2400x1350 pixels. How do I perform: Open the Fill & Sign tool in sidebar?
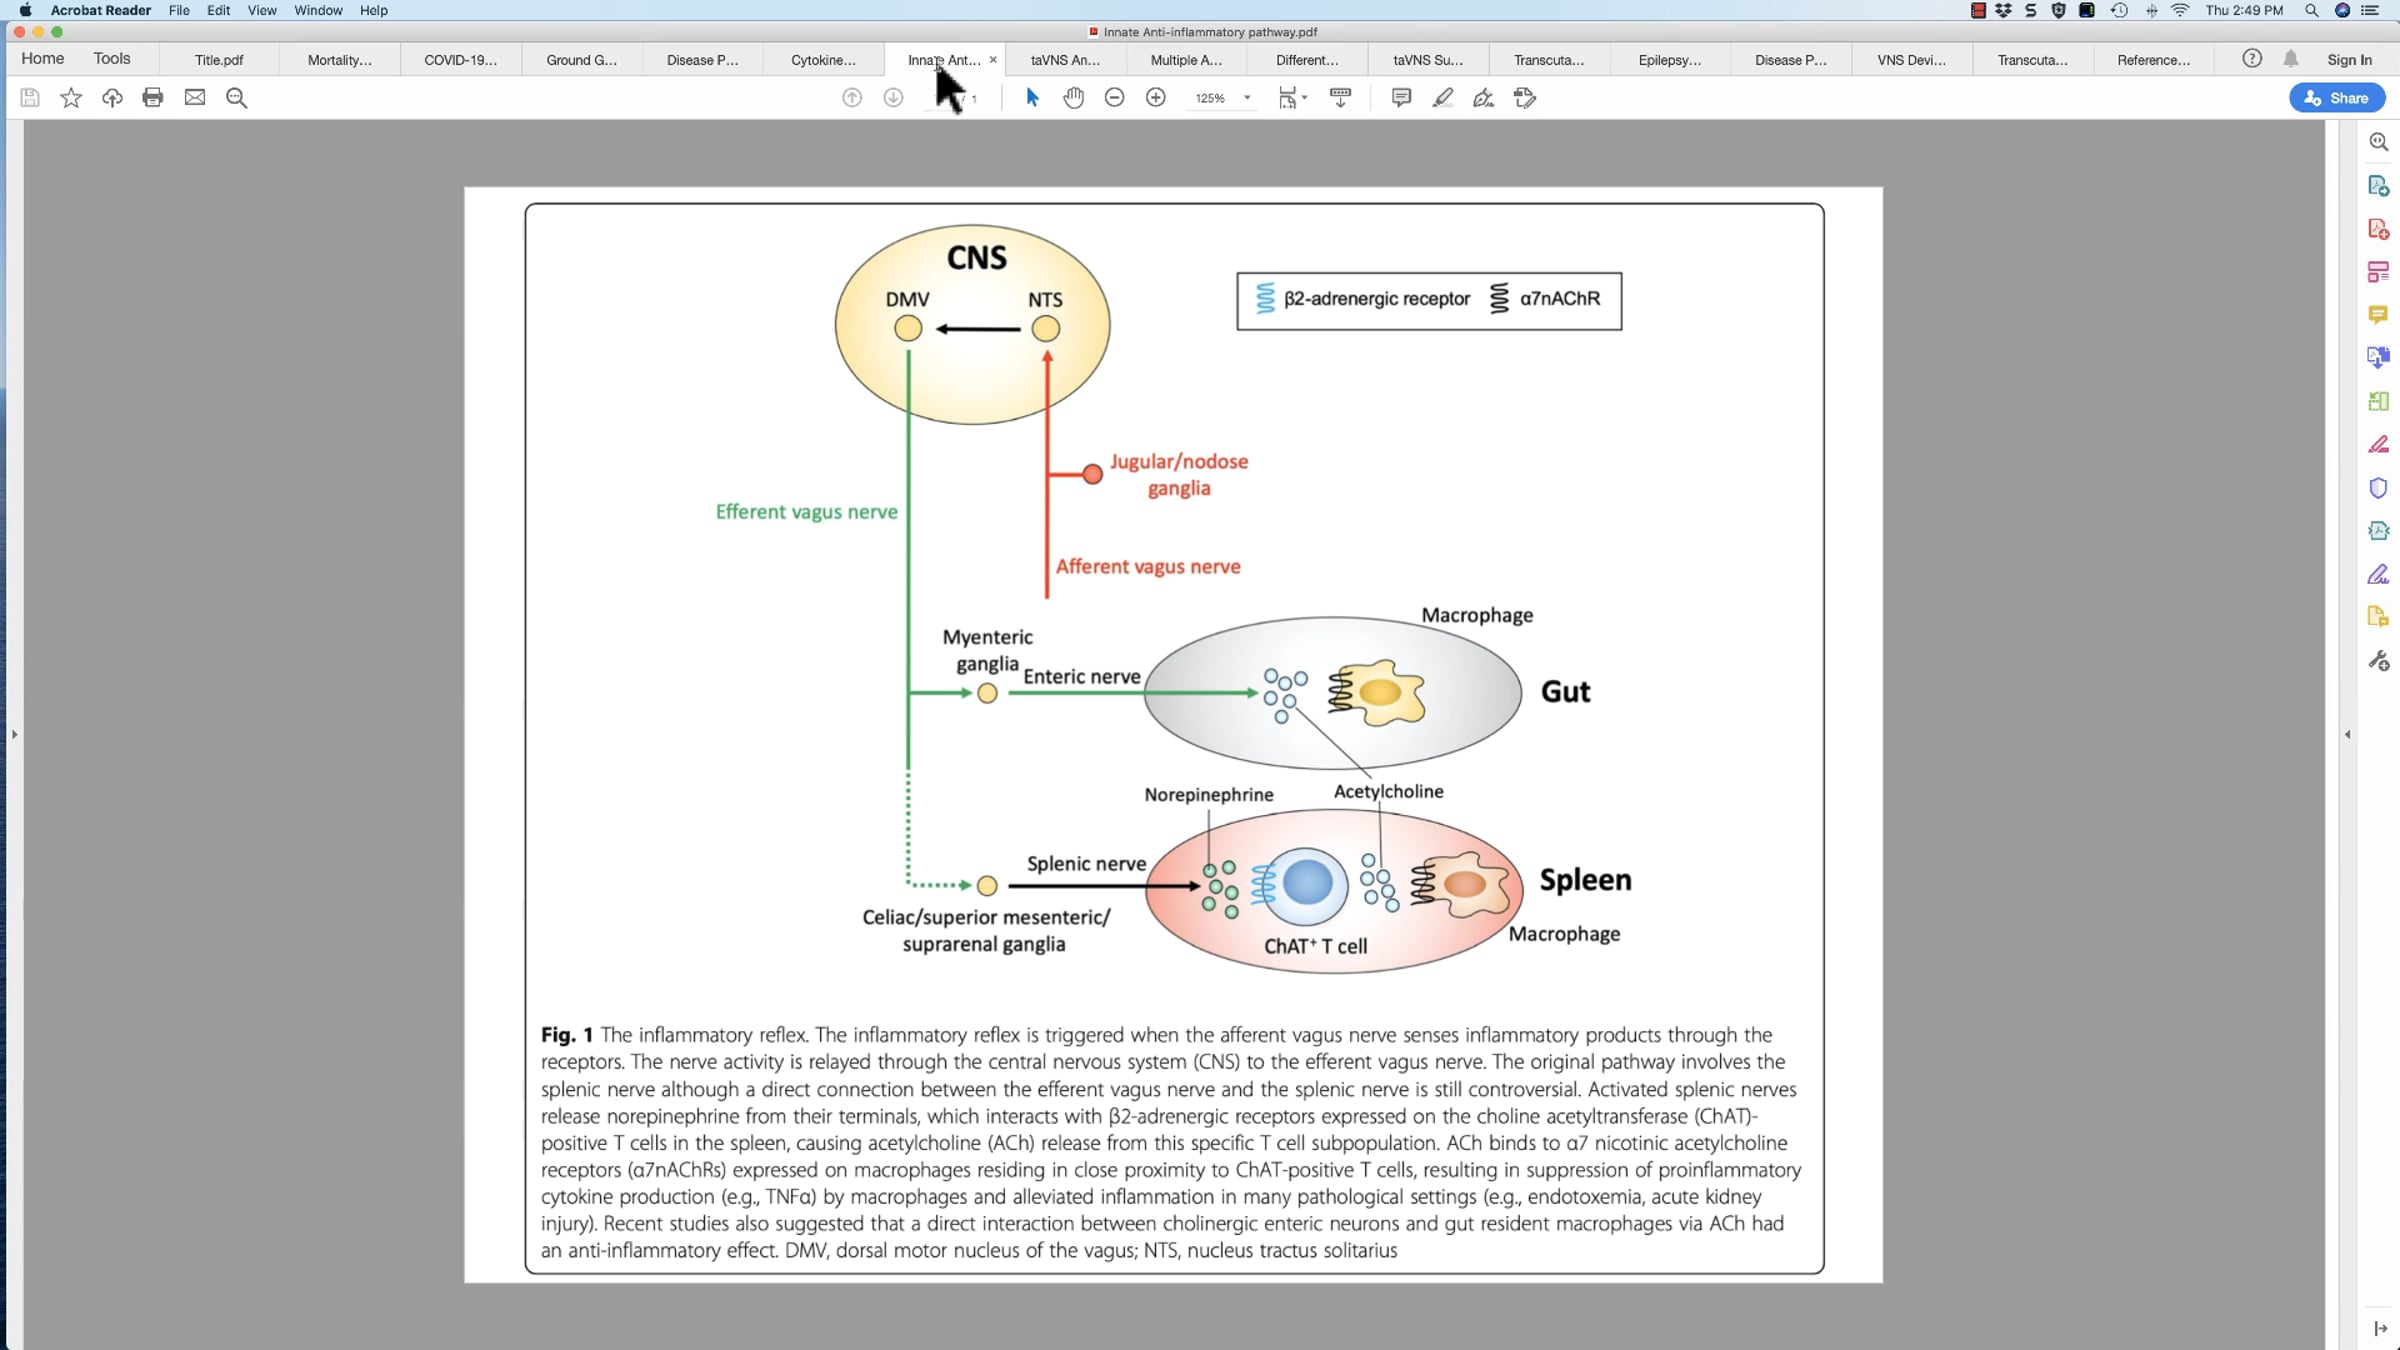pos(2379,574)
